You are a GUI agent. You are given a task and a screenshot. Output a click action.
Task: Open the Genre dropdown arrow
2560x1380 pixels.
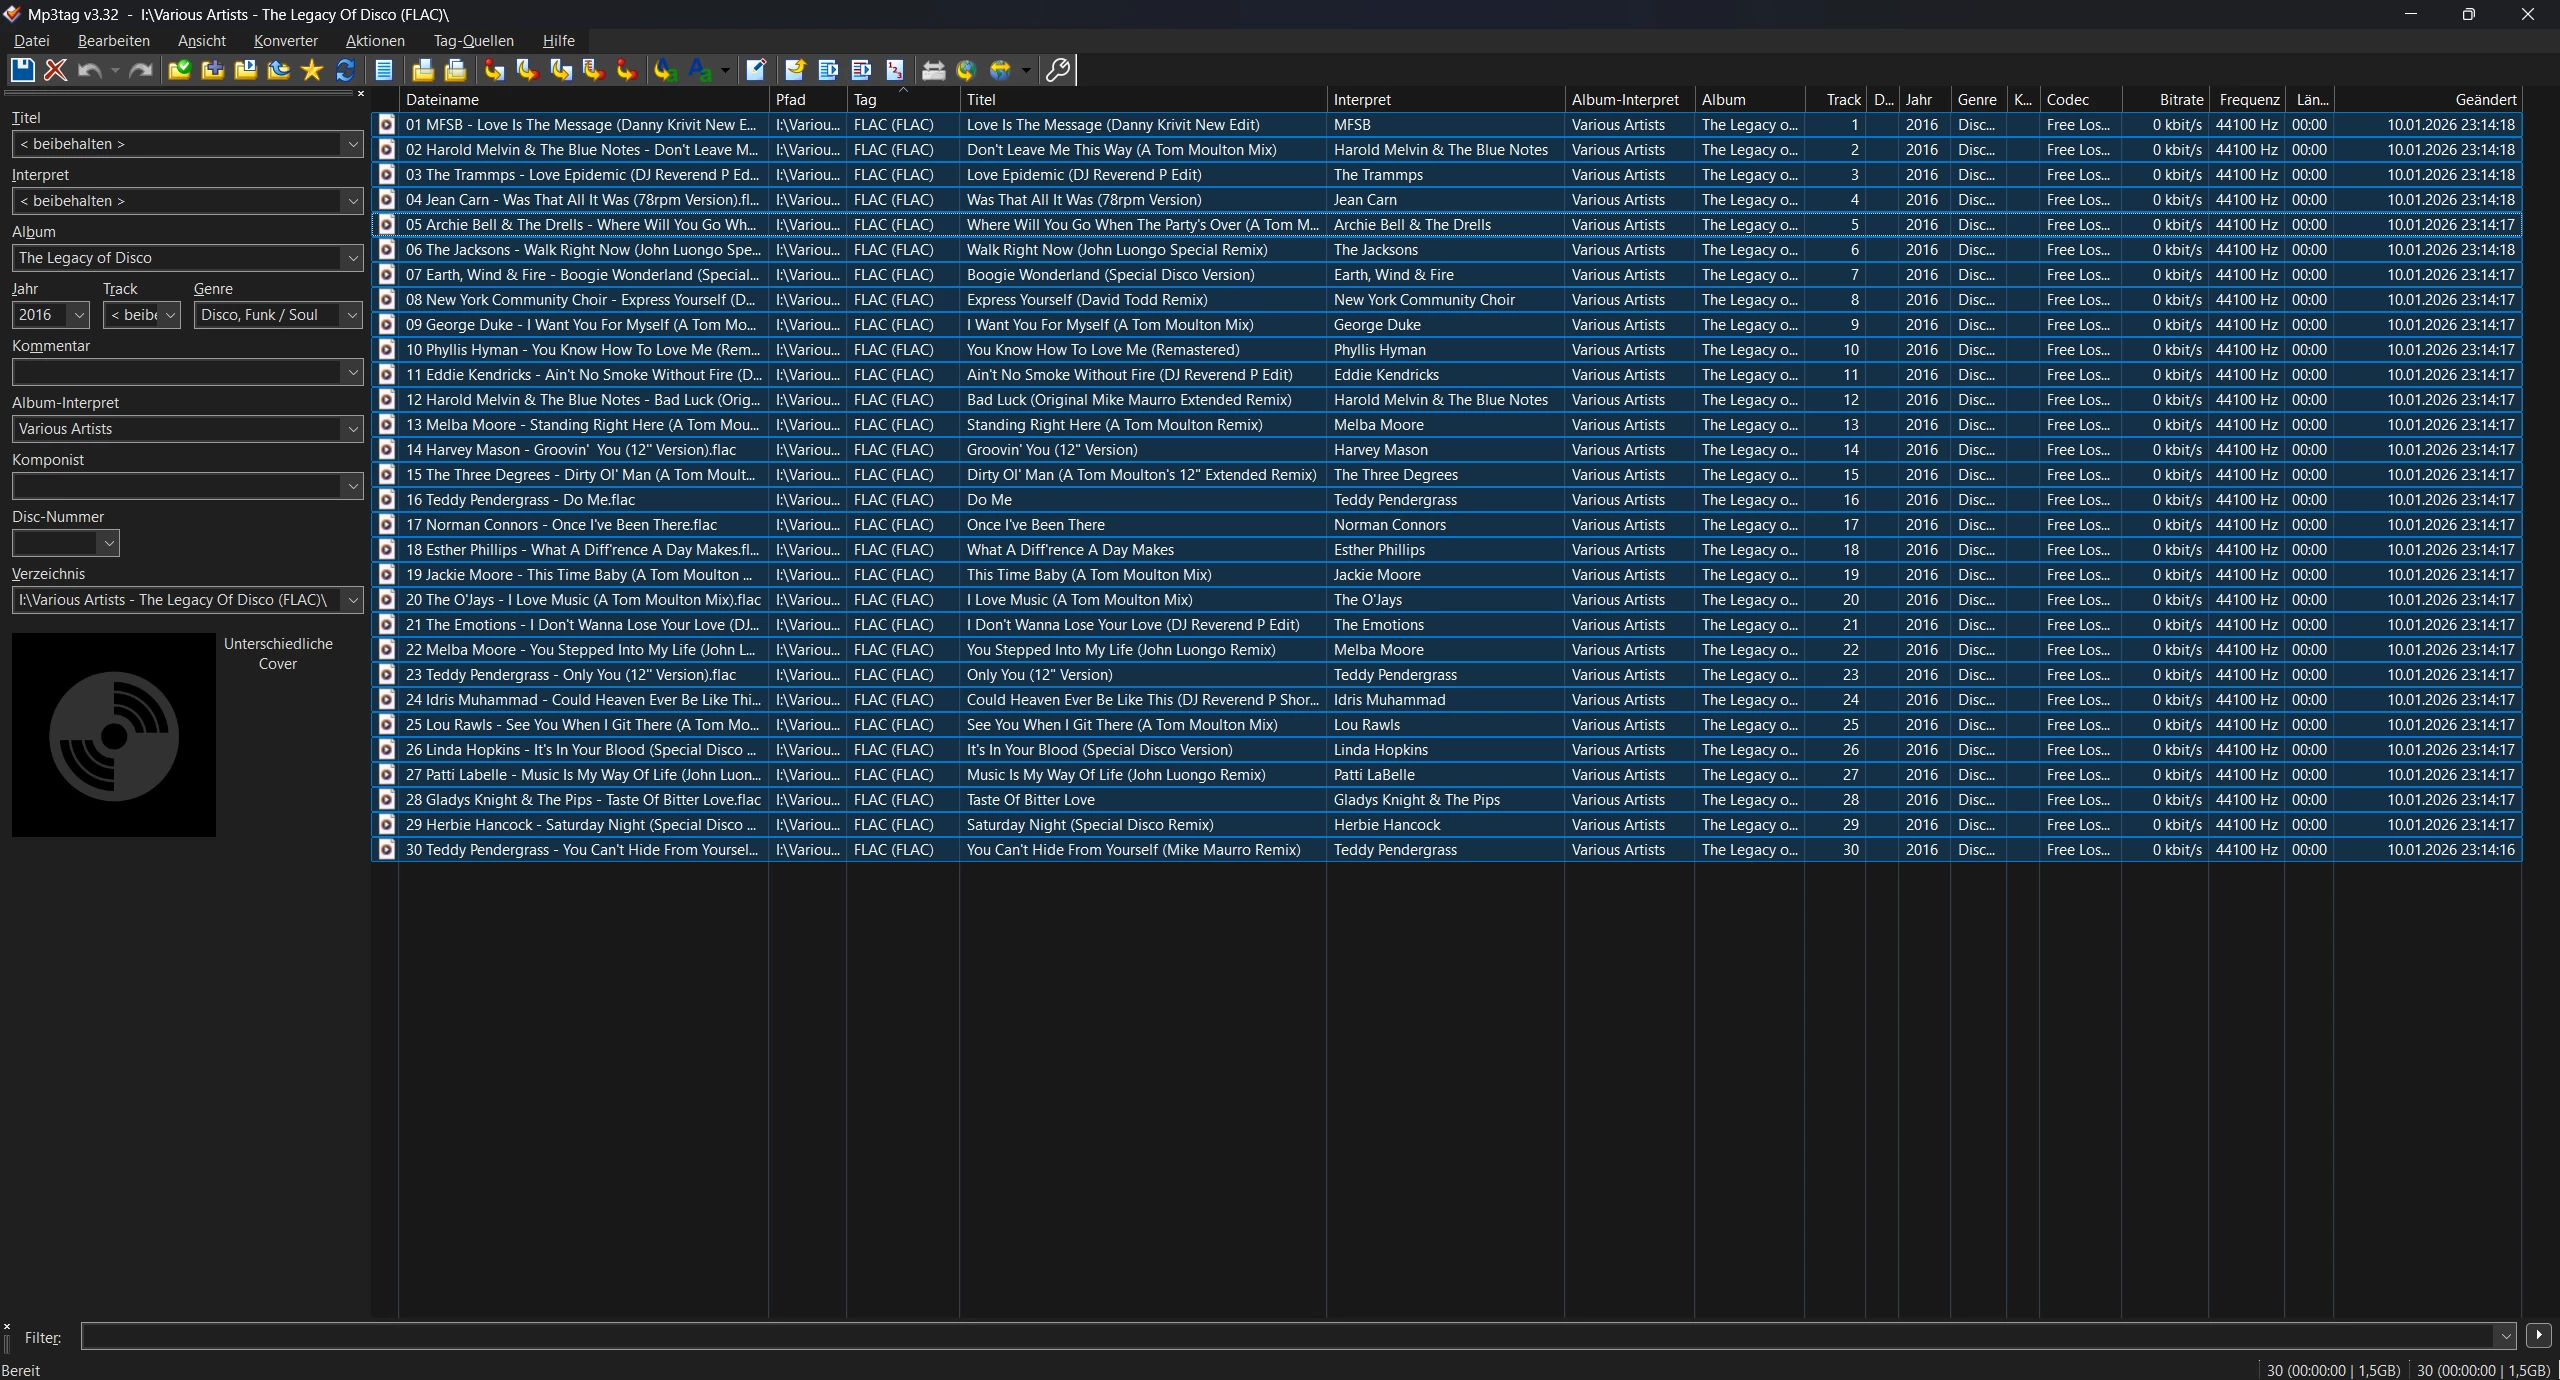coord(352,315)
